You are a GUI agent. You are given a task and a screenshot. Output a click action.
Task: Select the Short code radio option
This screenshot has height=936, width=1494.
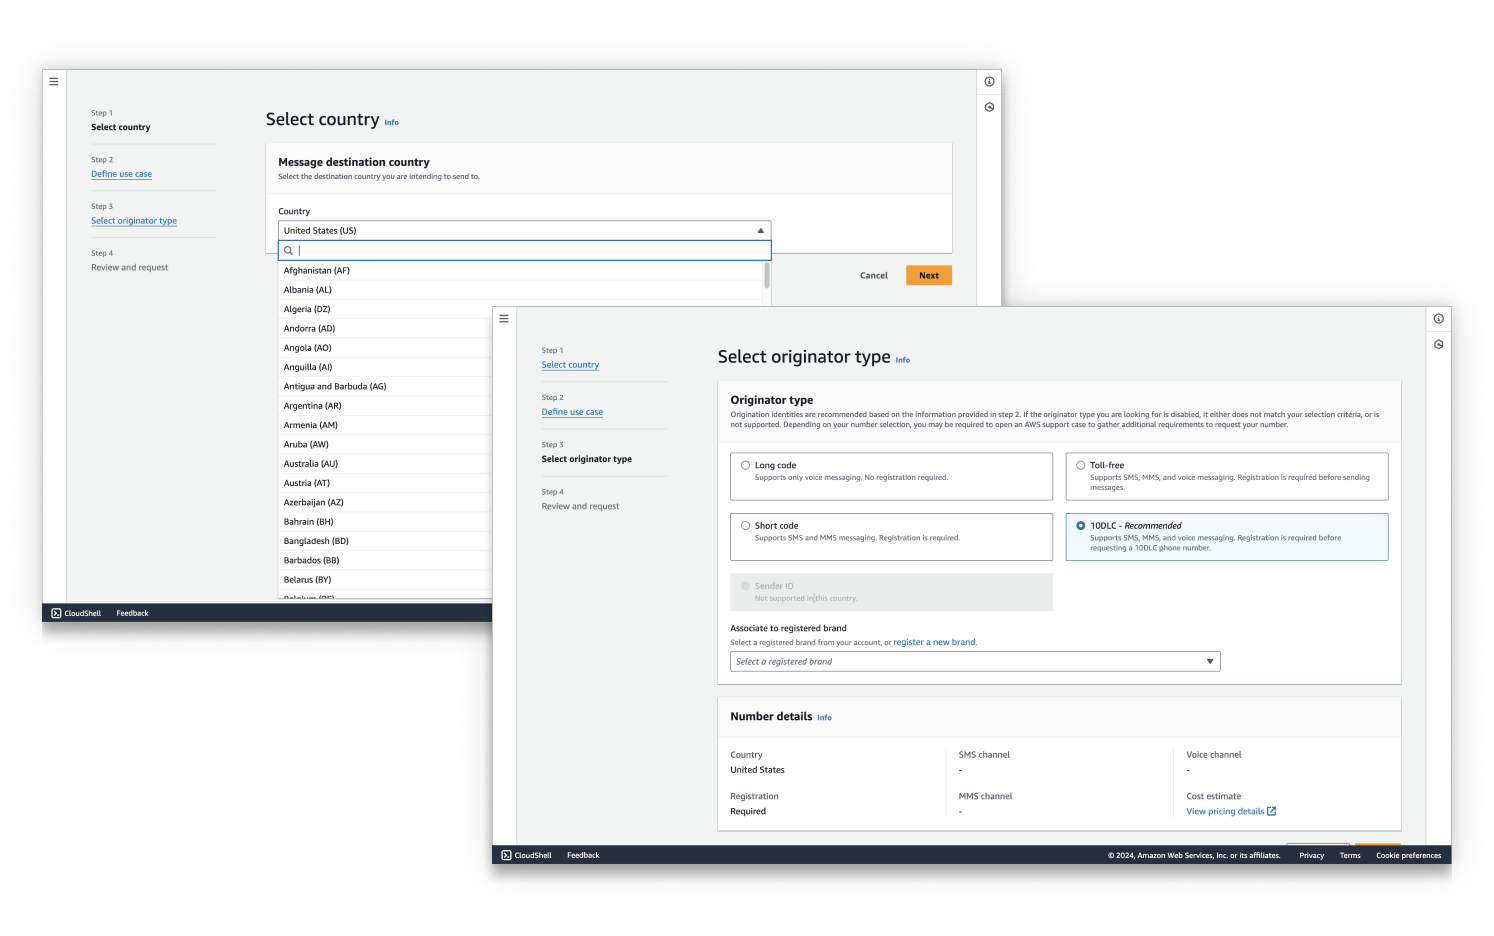point(745,525)
